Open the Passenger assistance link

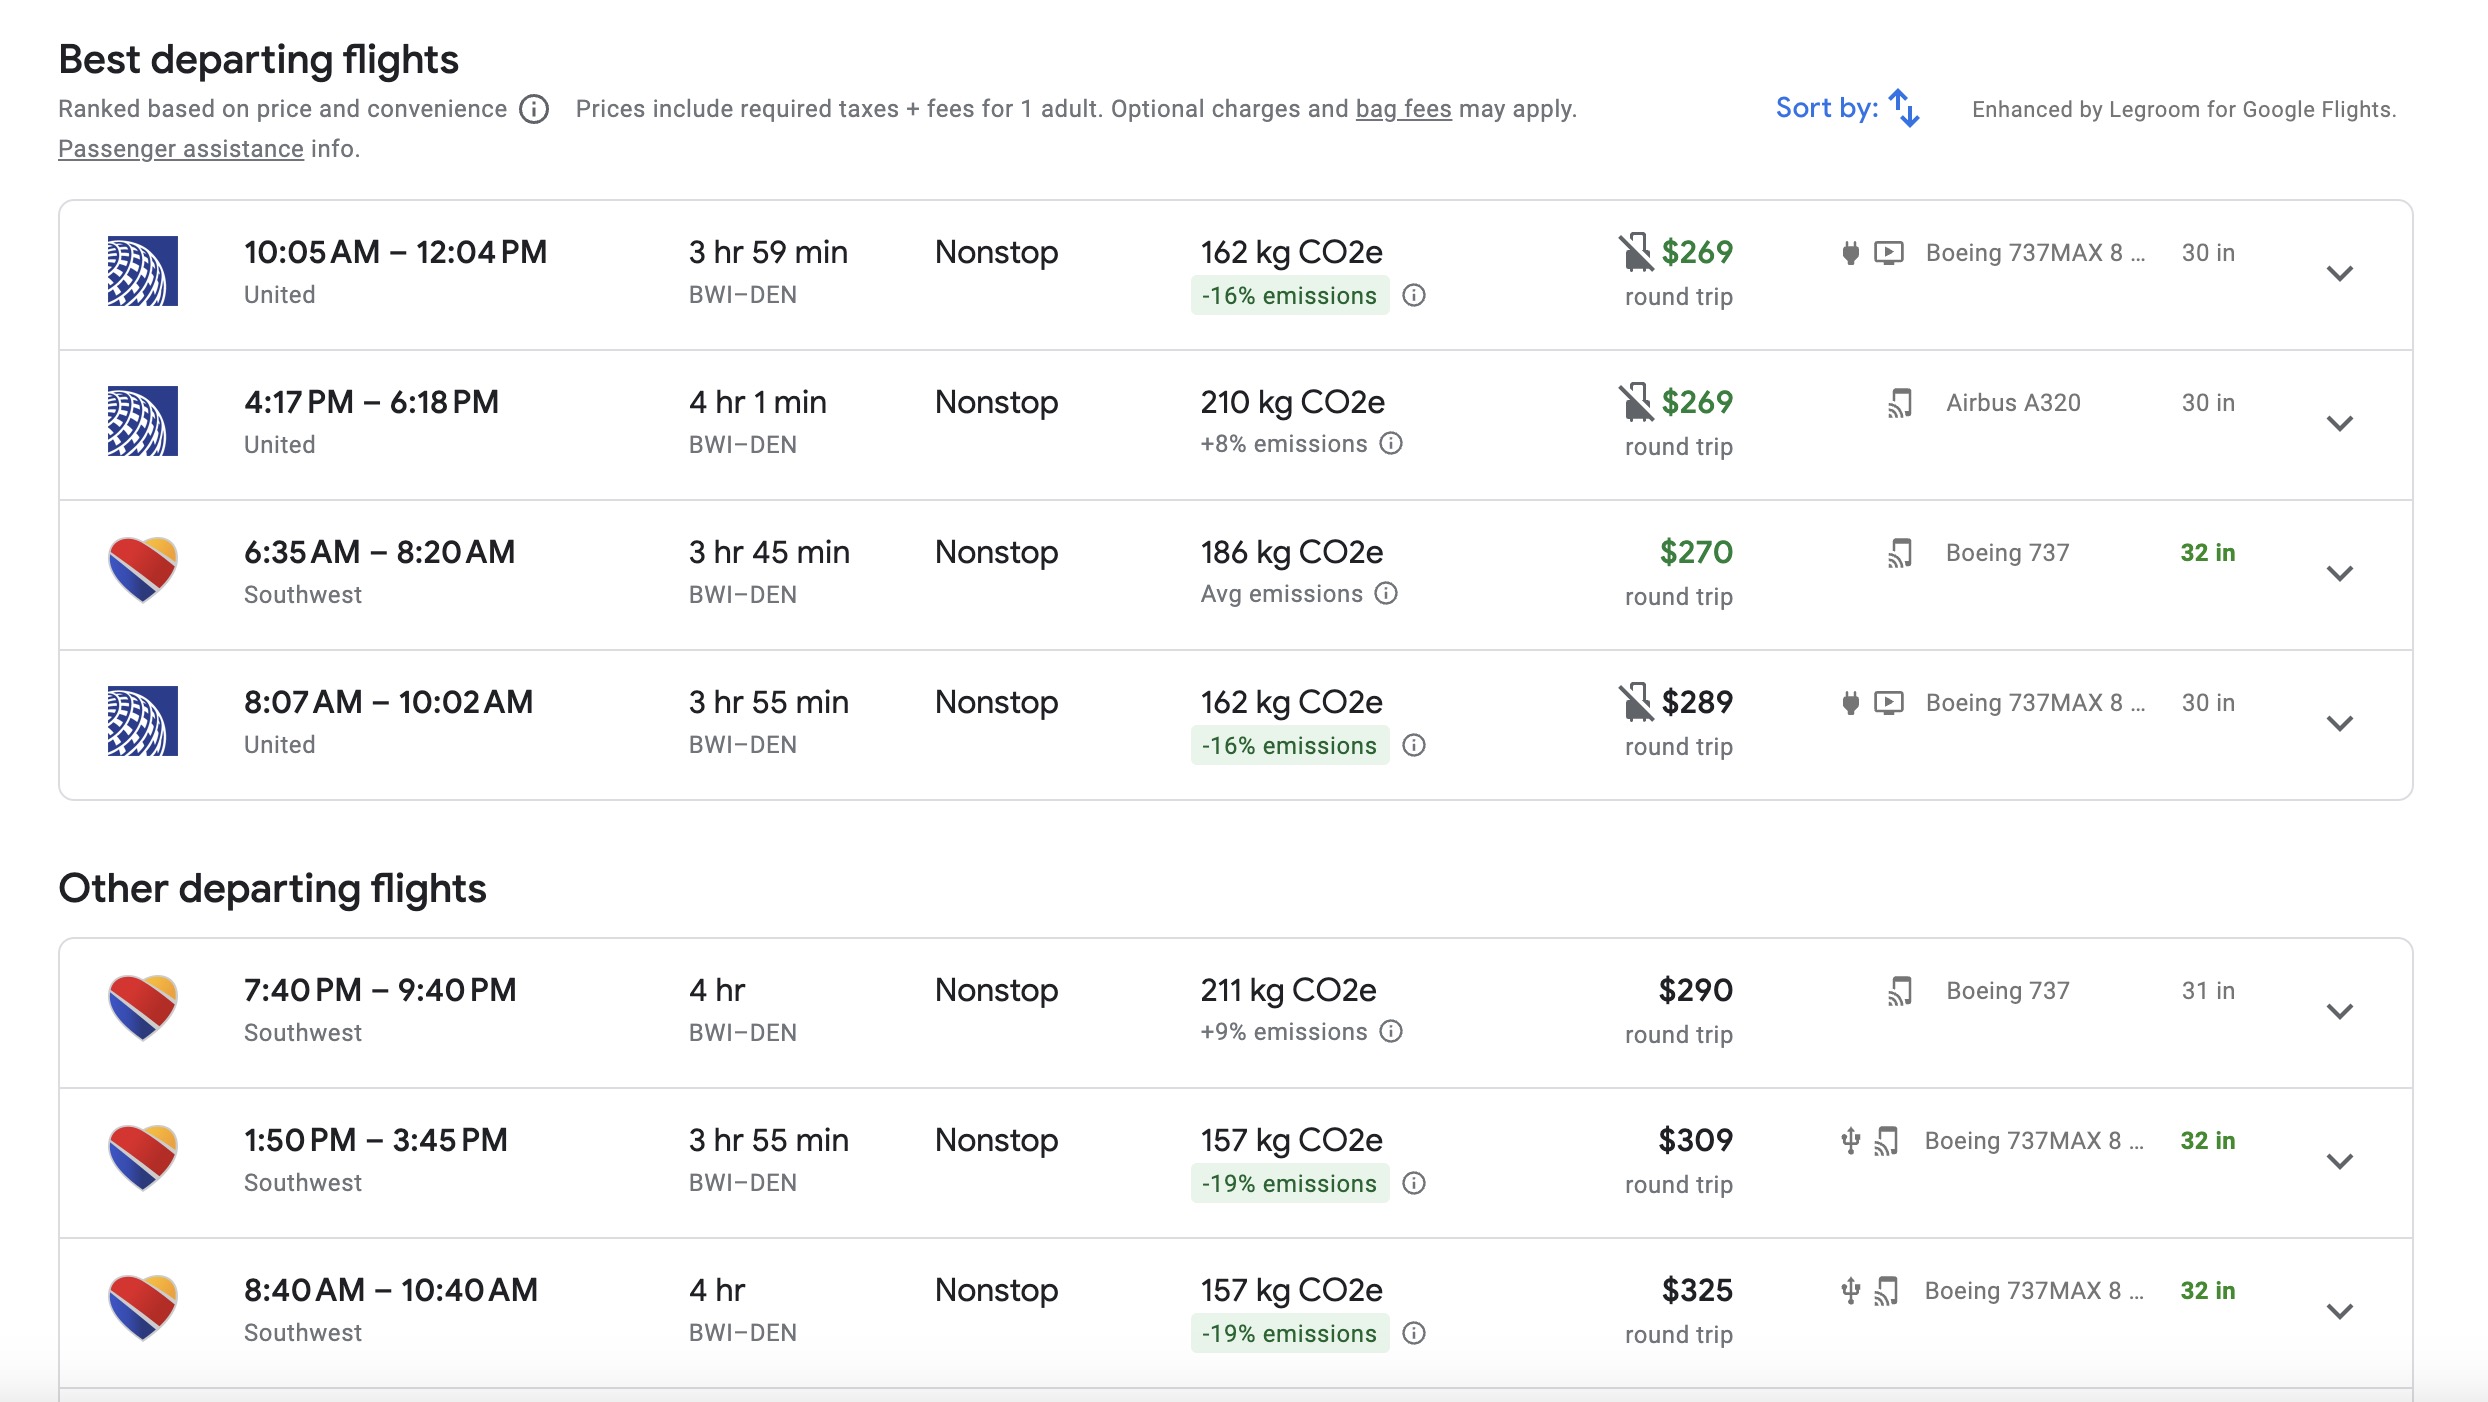(180, 148)
